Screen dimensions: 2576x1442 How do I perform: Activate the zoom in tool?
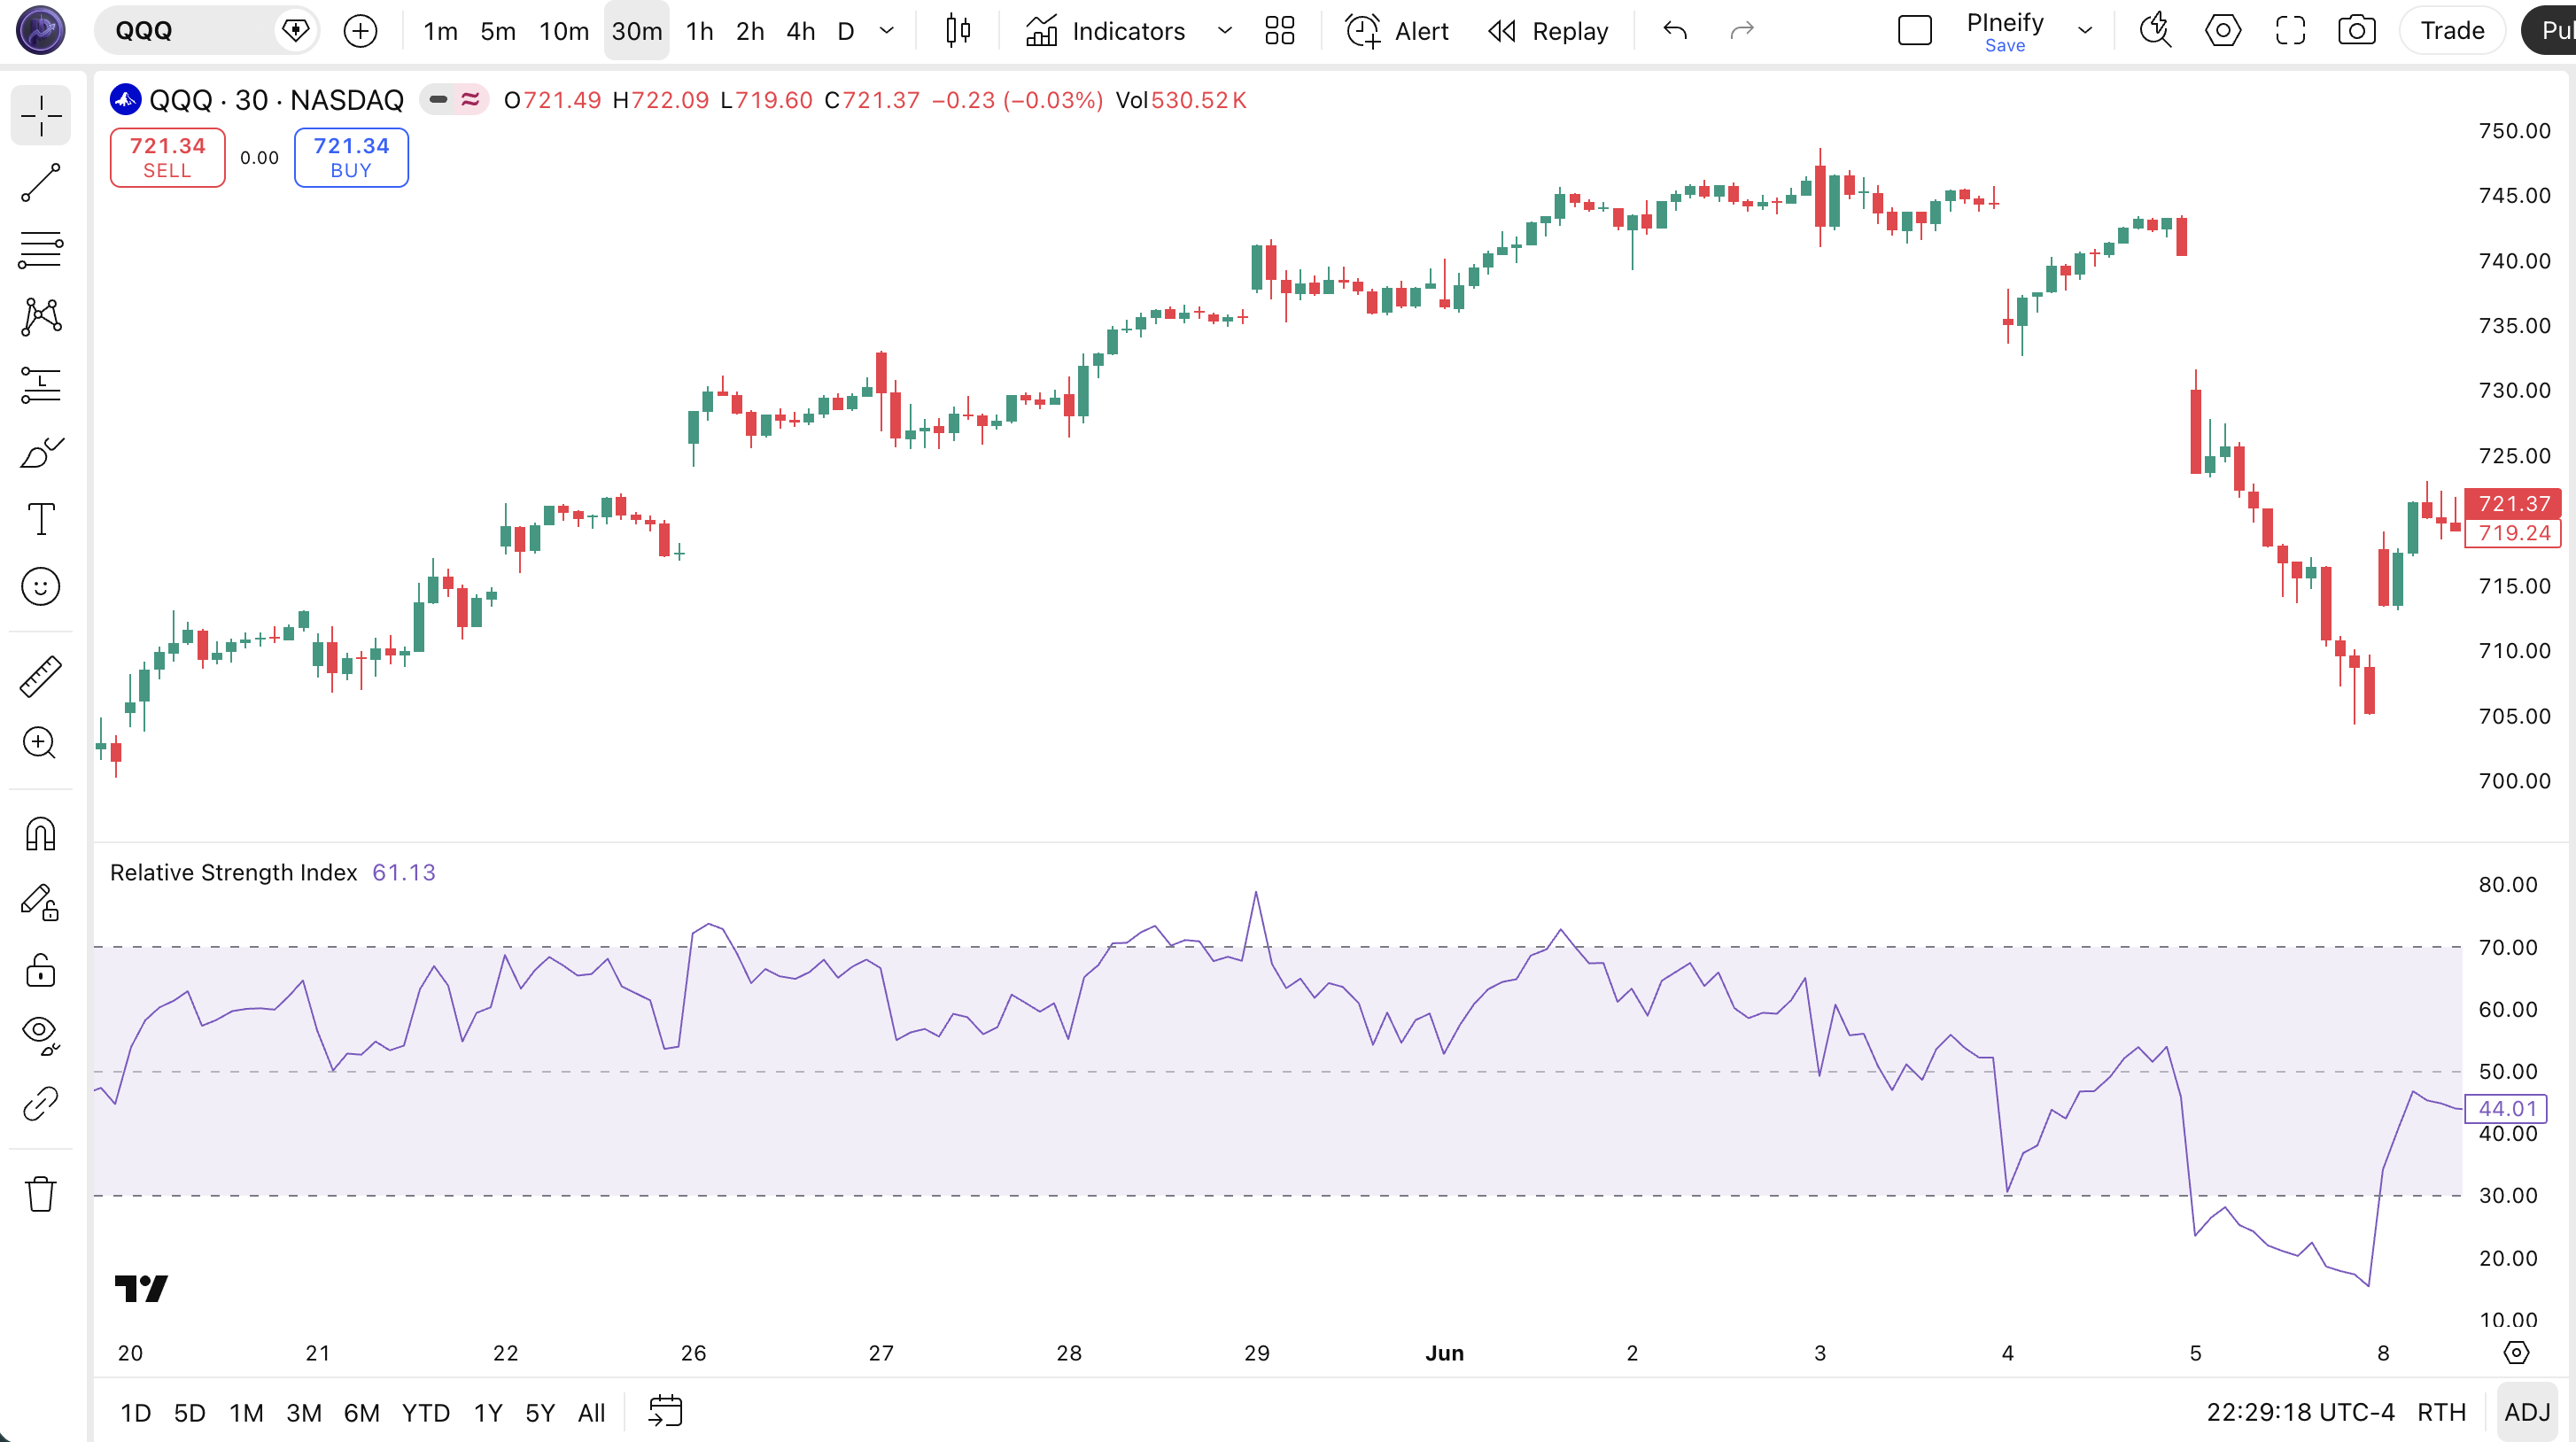click(x=41, y=743)
